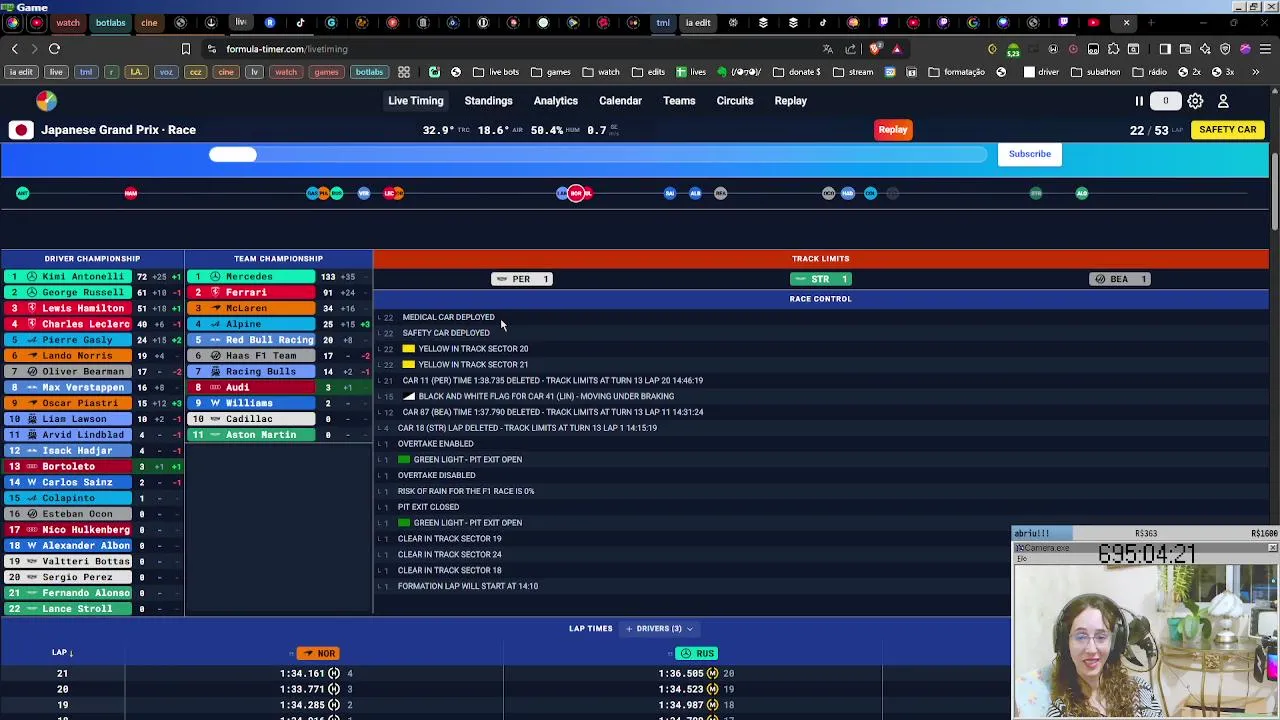Show more bookmarks chevron
The width and height of the screenshot is (1280, 720).
click(1255, 72)
